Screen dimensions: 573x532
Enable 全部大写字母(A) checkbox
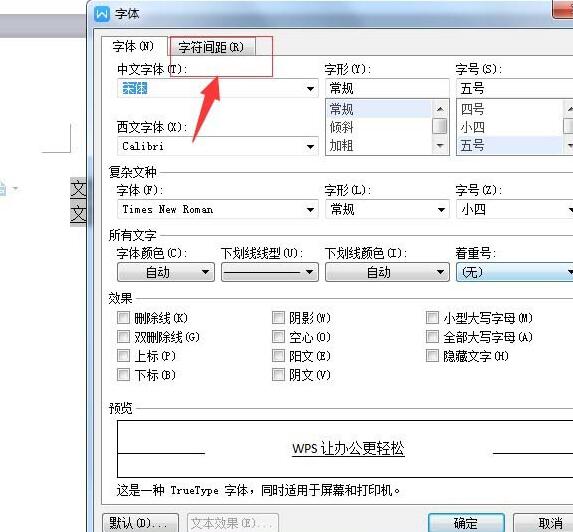[432, 337]
